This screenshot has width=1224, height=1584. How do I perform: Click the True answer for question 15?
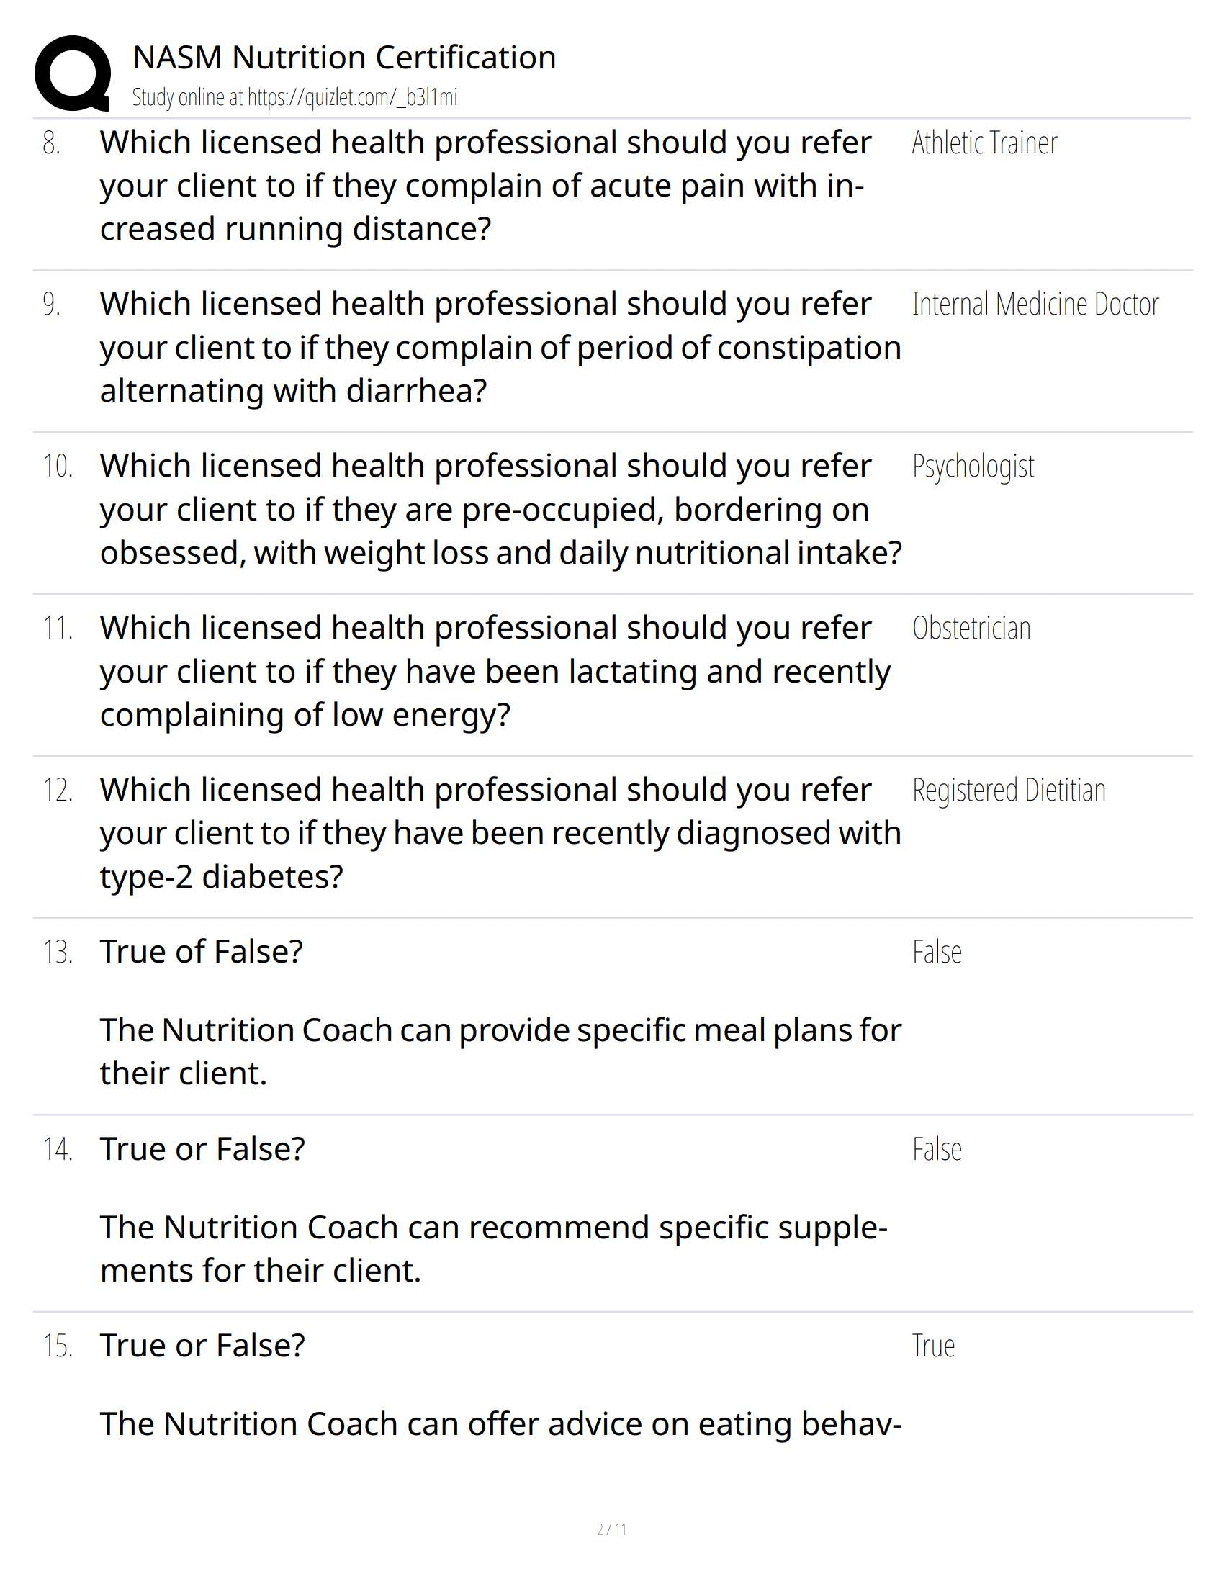click(x=933, y=1346)
